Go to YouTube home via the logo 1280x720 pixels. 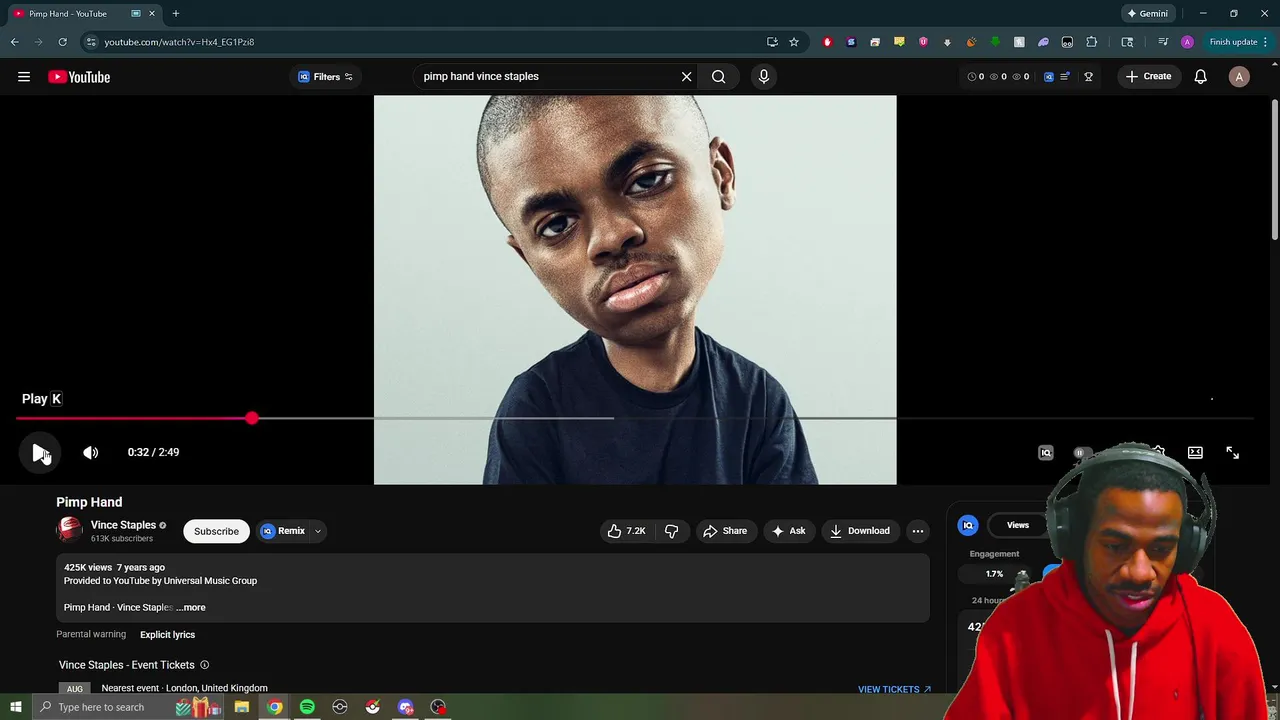(79, 77)
